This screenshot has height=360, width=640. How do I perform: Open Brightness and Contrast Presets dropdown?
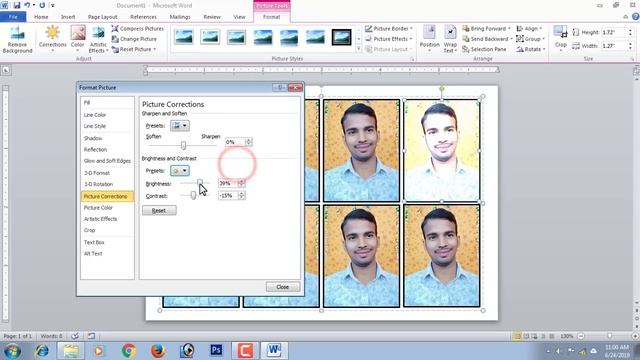point(180,171)
